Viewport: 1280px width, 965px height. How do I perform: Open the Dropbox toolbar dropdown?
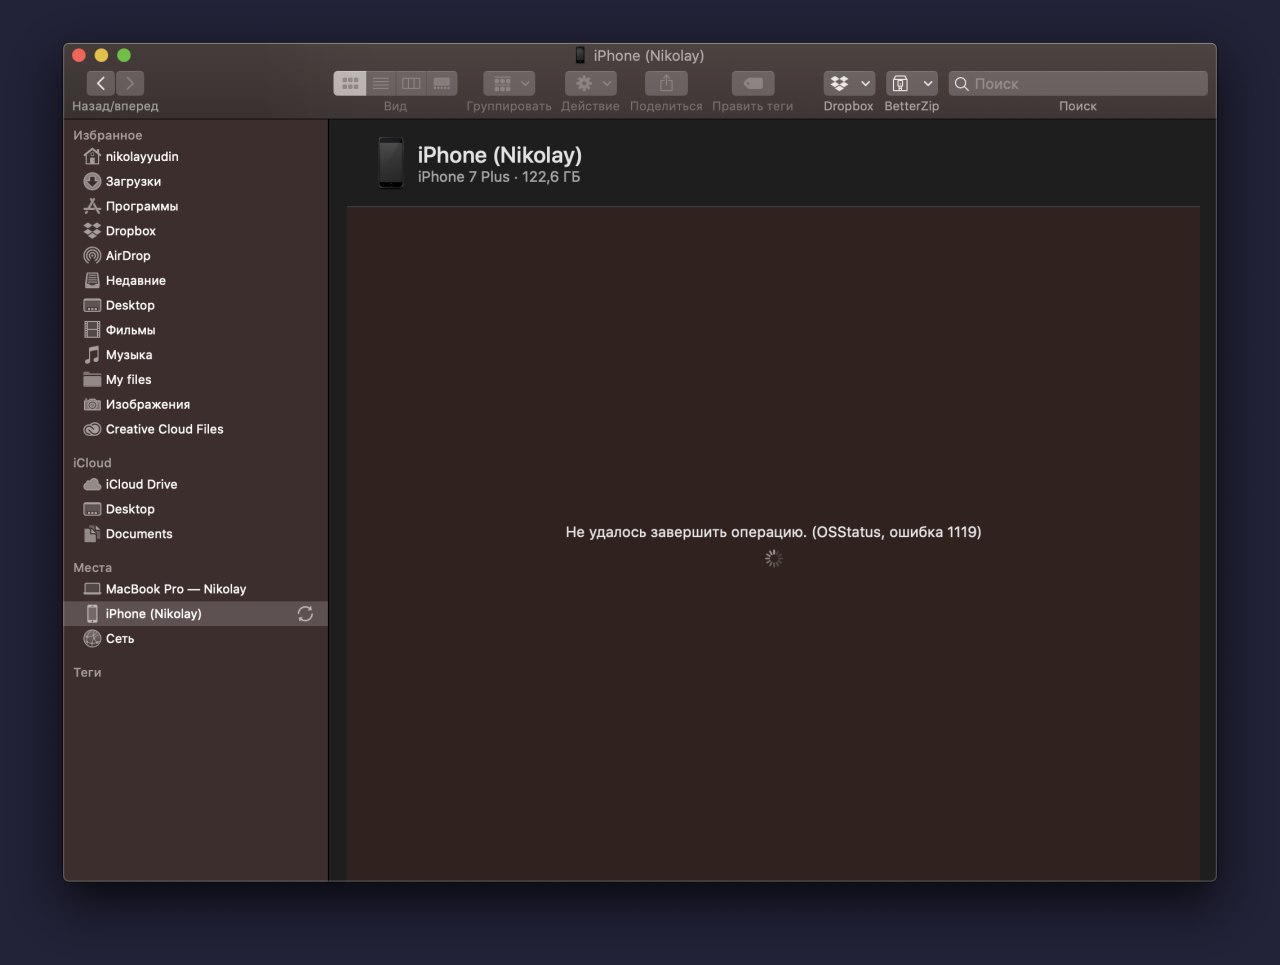(850, 83)
